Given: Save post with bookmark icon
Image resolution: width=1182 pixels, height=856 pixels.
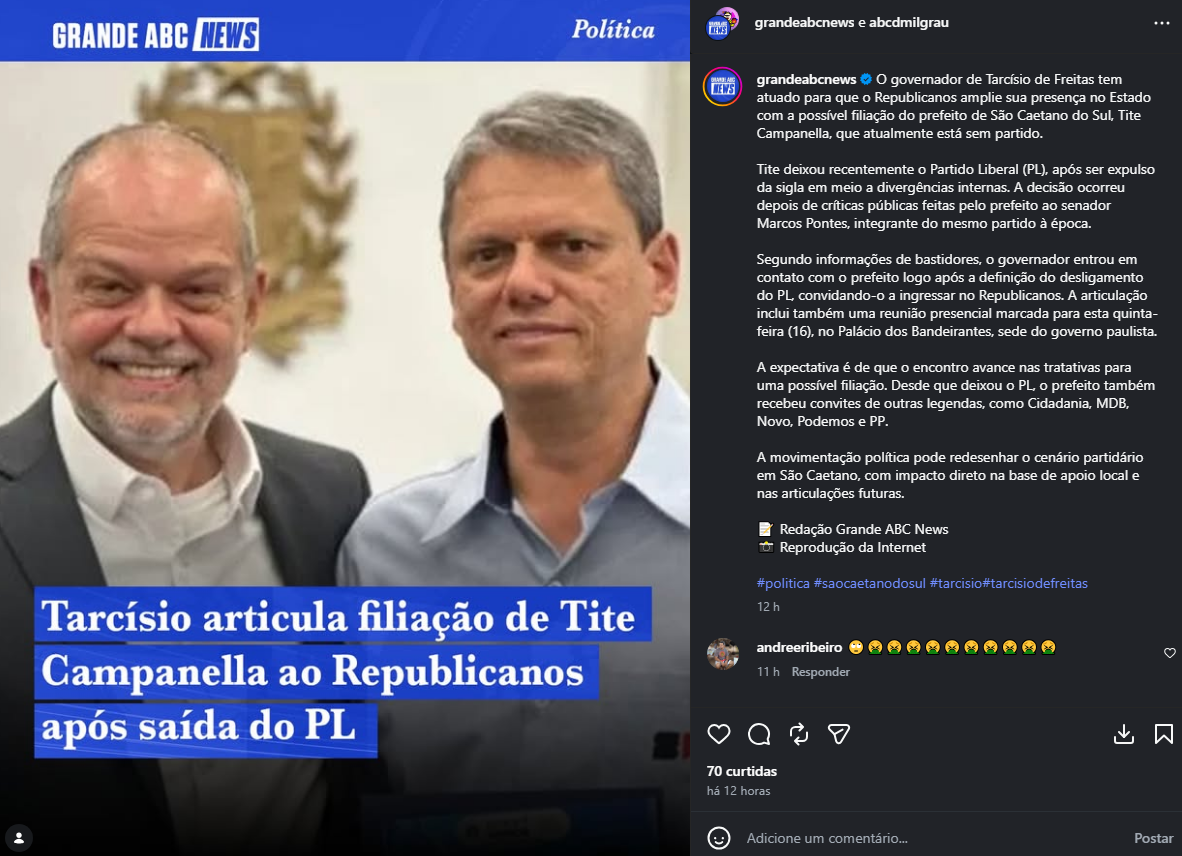Looking at the screenshot, I should 1164,734.
